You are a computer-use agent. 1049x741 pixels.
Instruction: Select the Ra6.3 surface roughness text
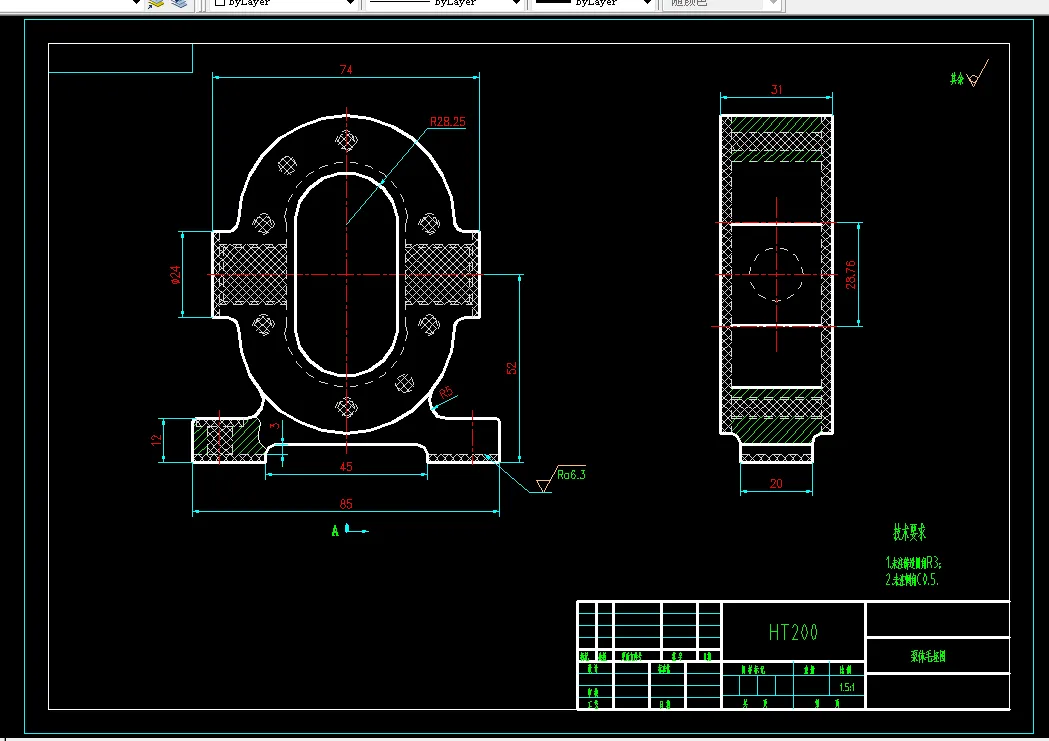[x=571, y=475]
